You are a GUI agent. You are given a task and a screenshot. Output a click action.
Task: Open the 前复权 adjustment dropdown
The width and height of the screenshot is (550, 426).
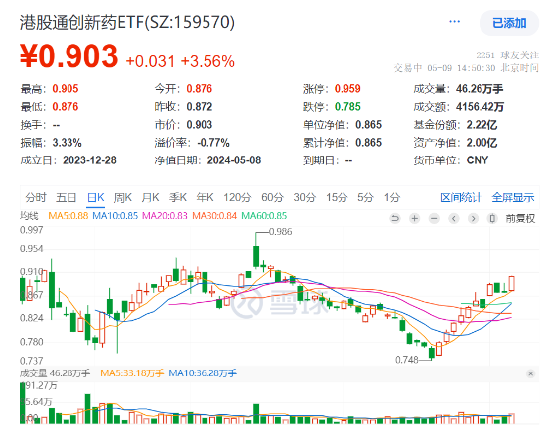[520, 219]
